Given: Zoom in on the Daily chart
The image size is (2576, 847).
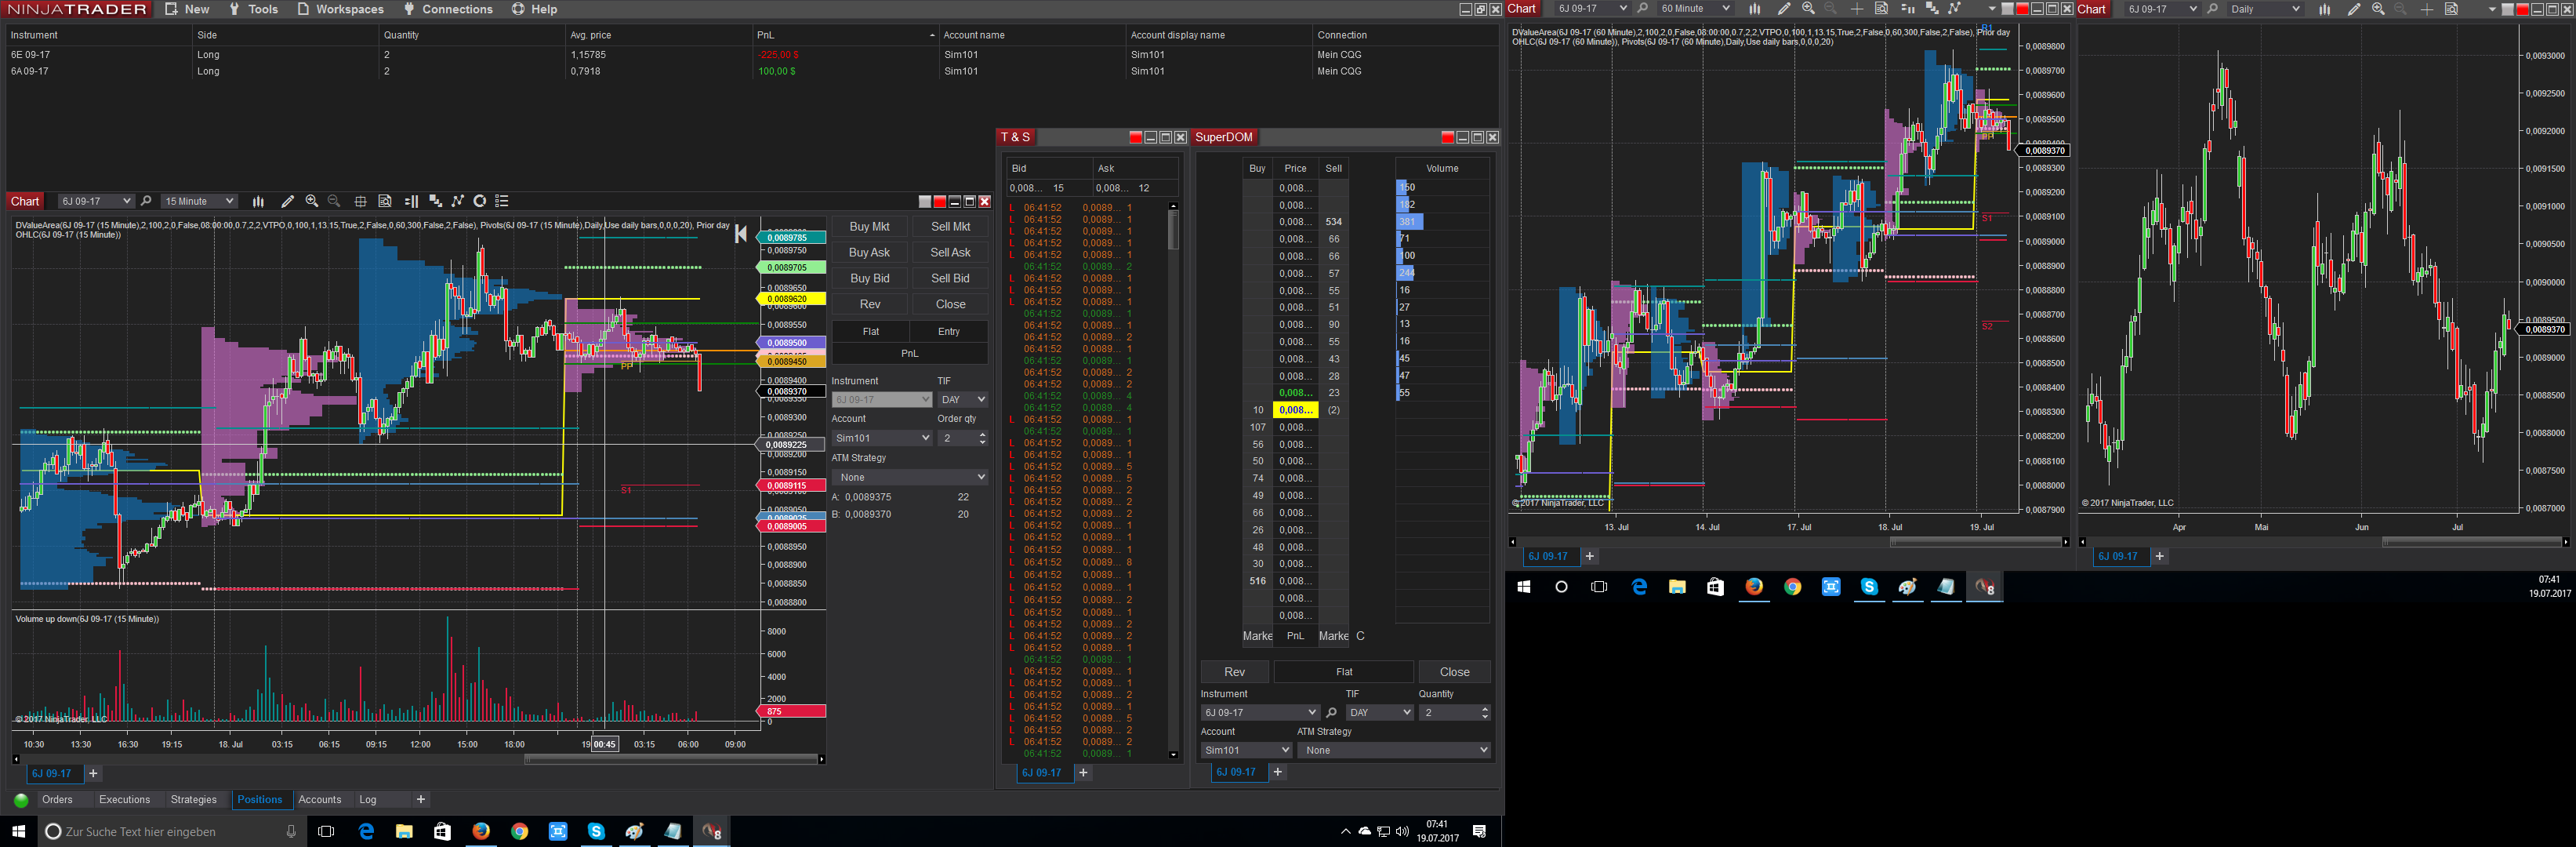Looking at the screenshot, I should click(x=2378, y=9).
